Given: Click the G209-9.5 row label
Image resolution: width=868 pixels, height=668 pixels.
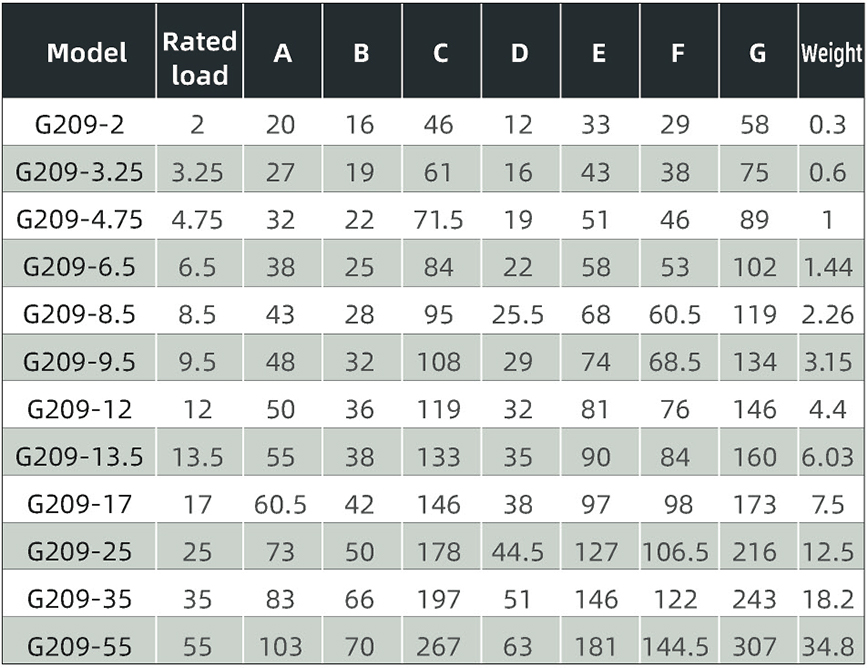Looking at the screenshot, I should click(x=79, y=362).
